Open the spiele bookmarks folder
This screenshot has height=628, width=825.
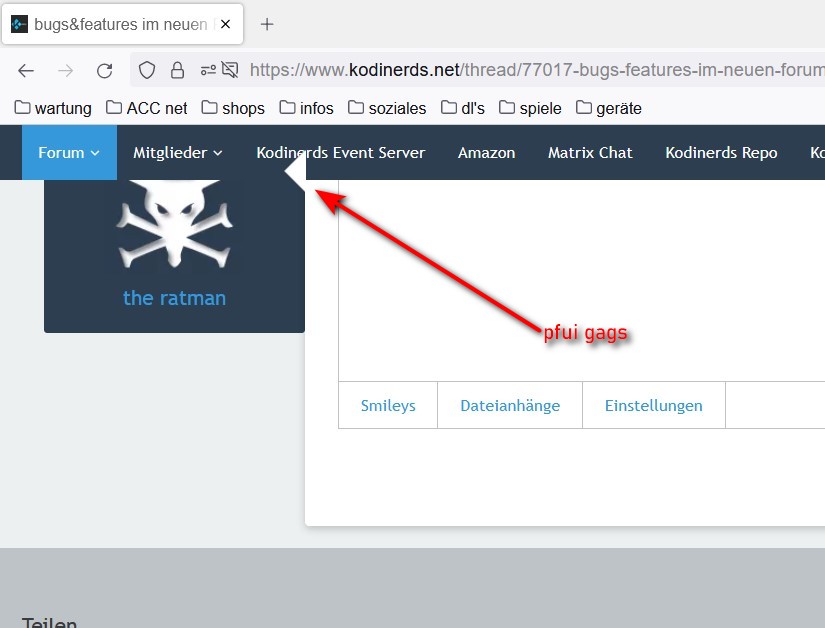click(x=530, y=108)
